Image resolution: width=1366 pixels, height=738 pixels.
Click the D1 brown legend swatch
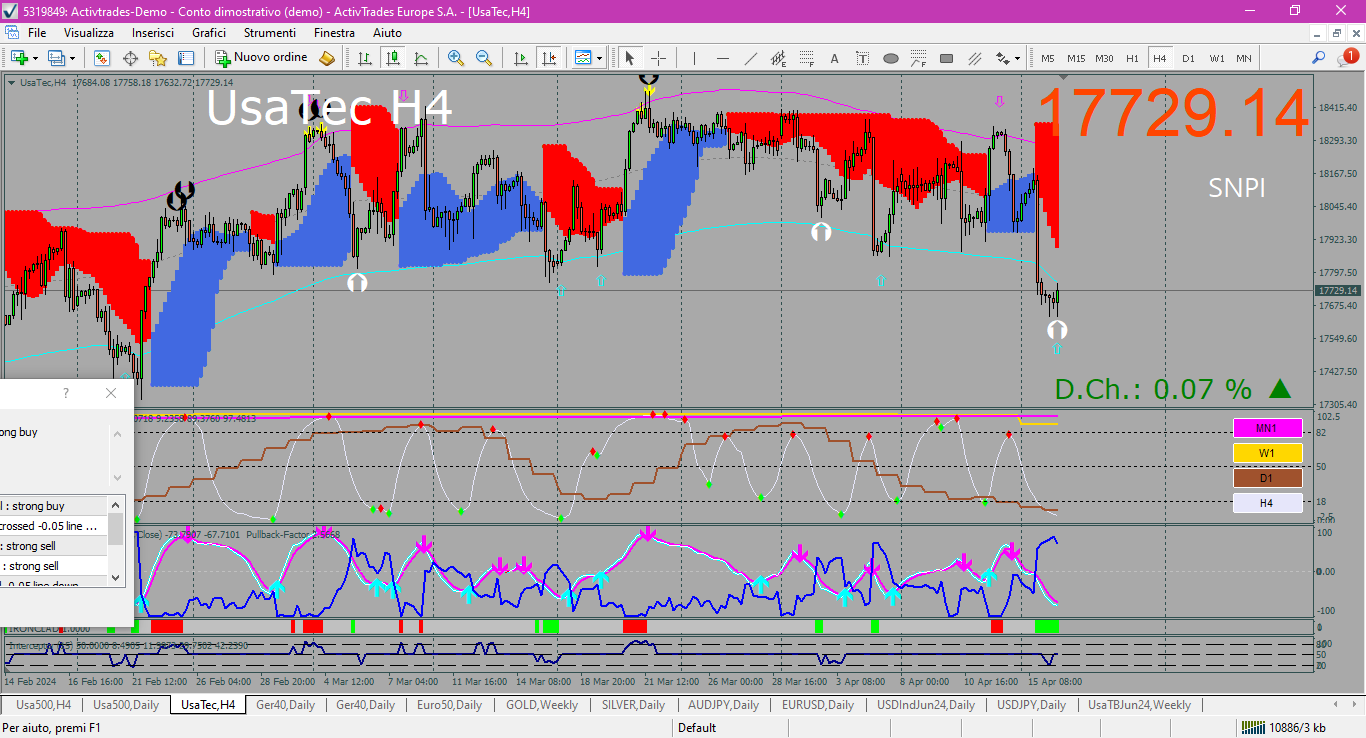[1267, 478]
